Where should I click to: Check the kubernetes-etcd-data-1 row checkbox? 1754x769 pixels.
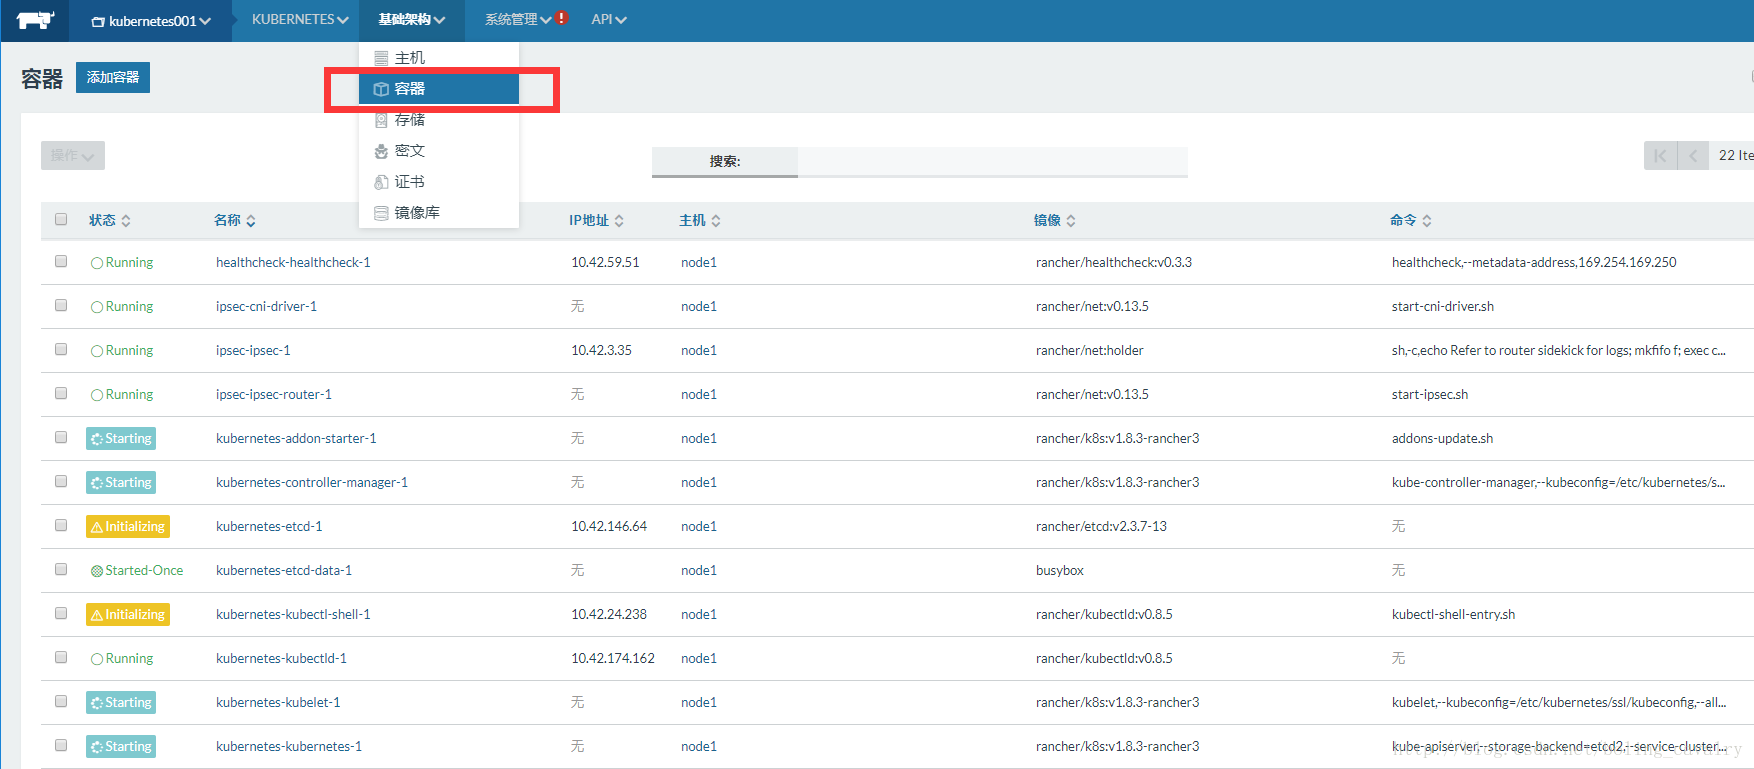[61, 569]
